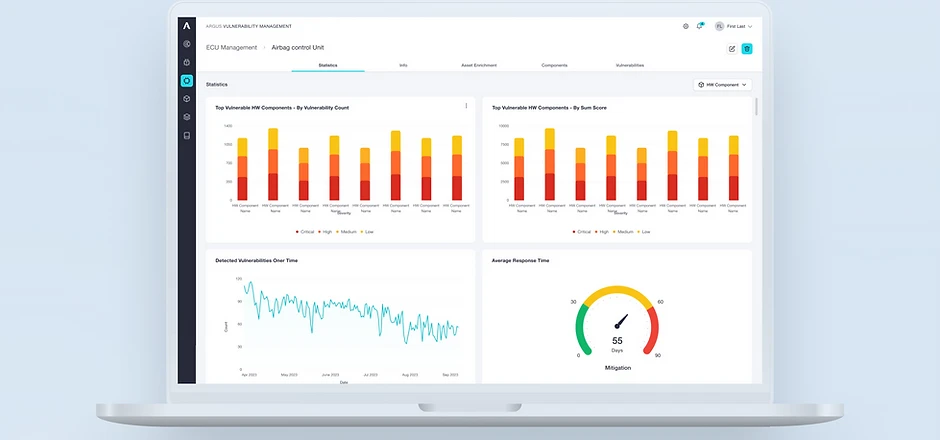Viewport: 940px width, 440px height.
Task: Open the HW Component filter dropdown
Action: coord(722,85)
